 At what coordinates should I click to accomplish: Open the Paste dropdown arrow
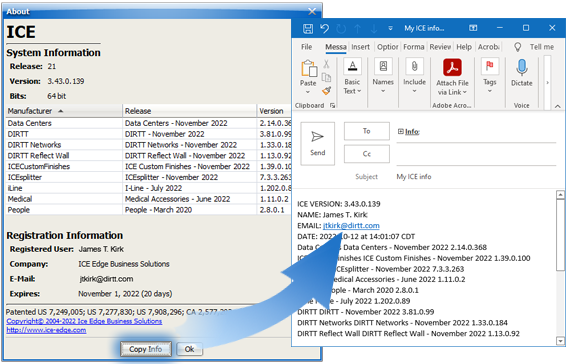(x=308, y=92)
